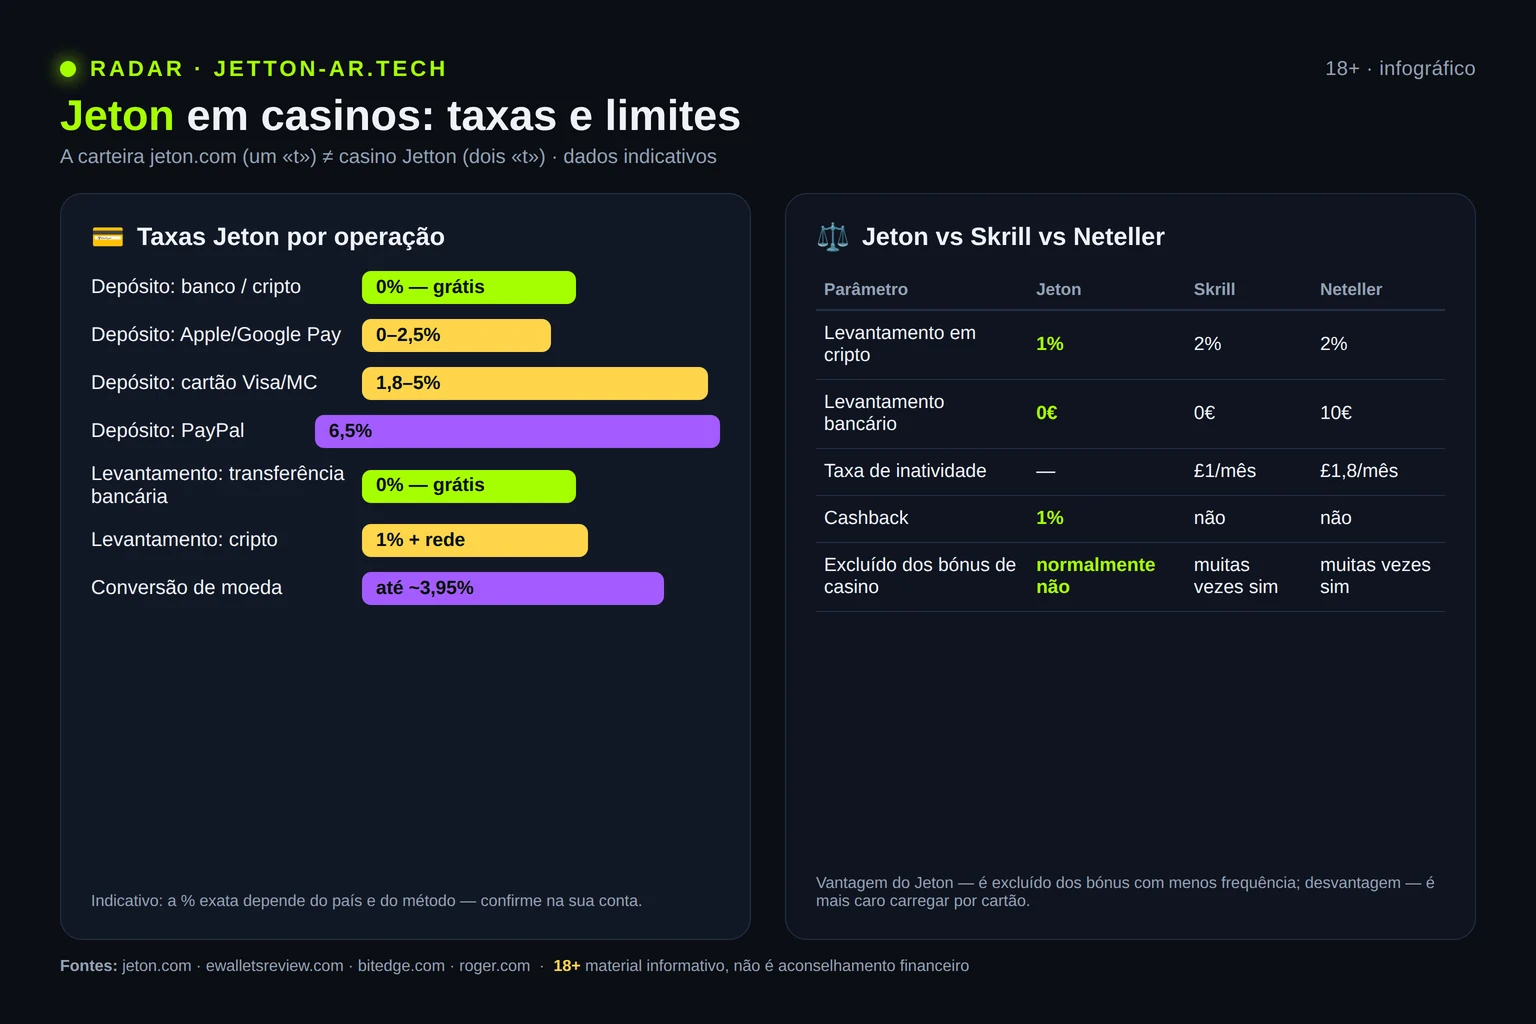Click the Cashback row label
This screenshot has width=1536, height=1024.
[x=866, y=518]
